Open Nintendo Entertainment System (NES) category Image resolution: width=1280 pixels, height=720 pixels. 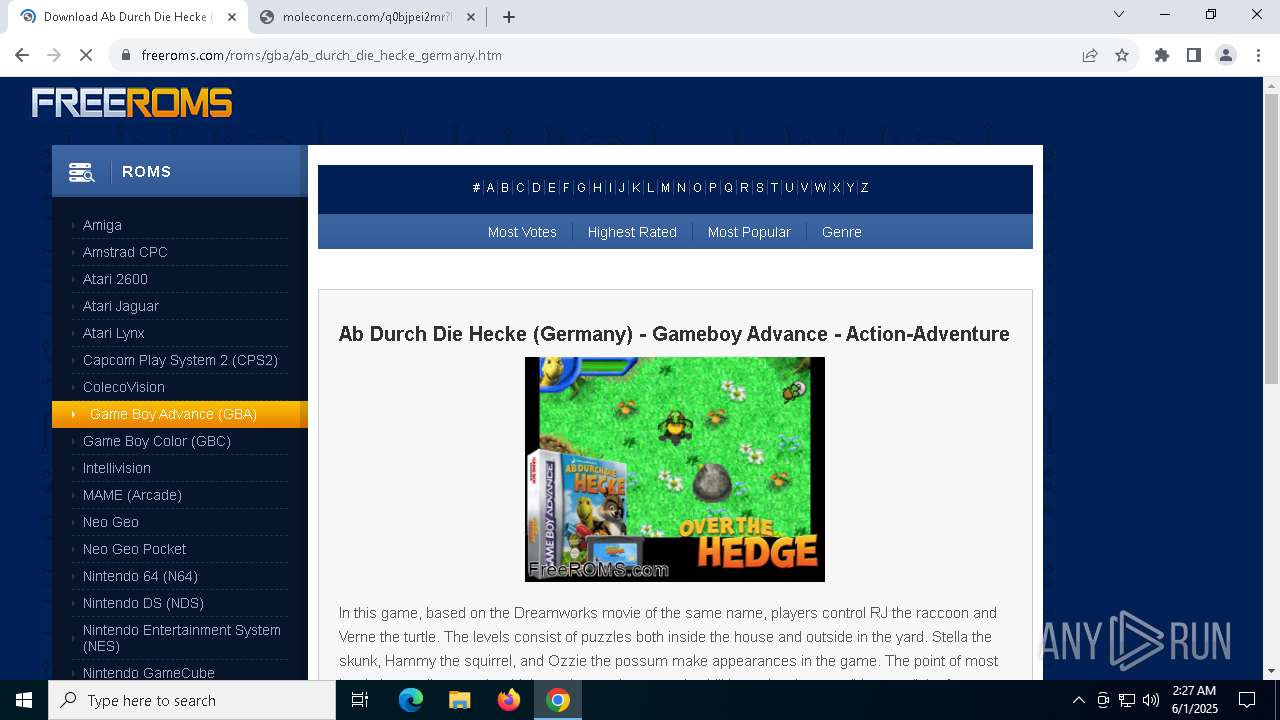pyautogui.click(x=182, y=638)
